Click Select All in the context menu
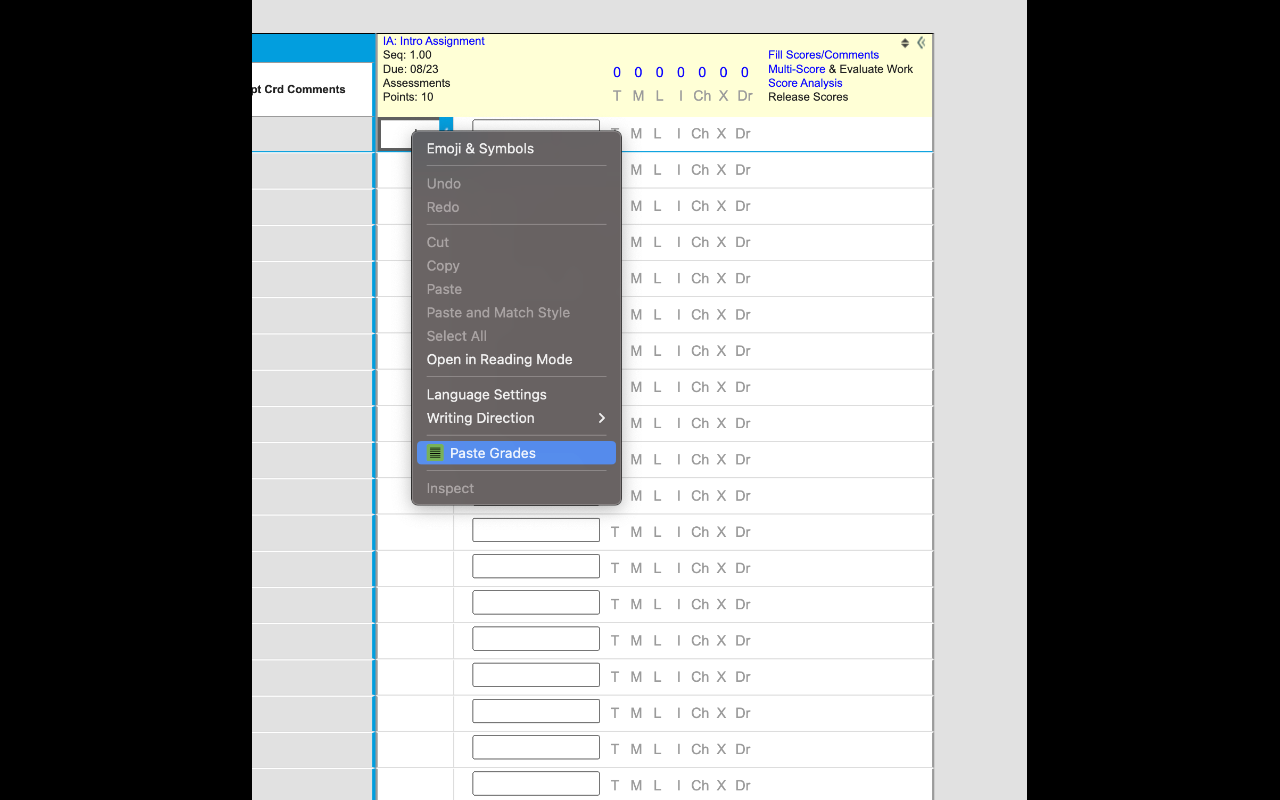The width and height of the screenshot is (1280, 800). (x=516, y=336)
